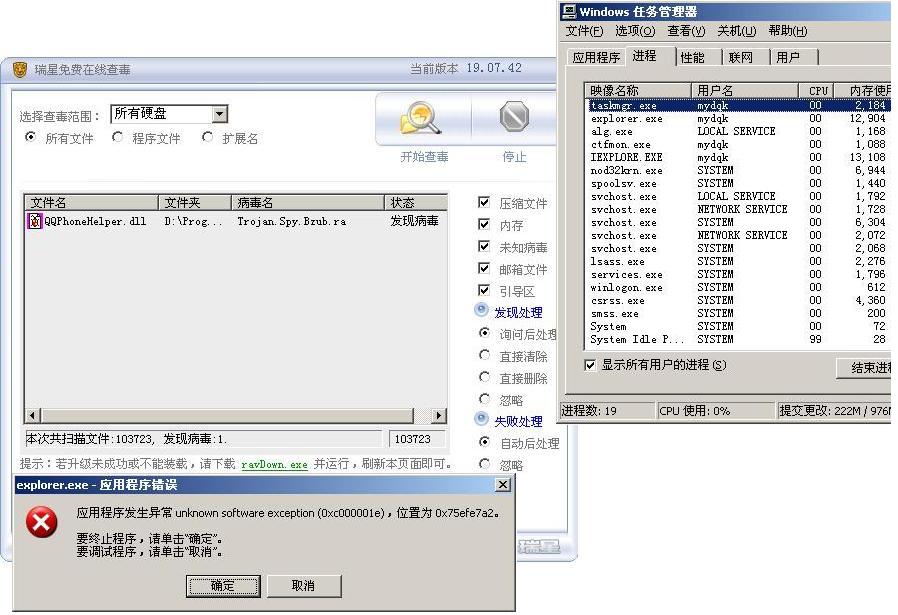Click the 停止 label
The image size is (898, 615).
click(x=514, y=156)
